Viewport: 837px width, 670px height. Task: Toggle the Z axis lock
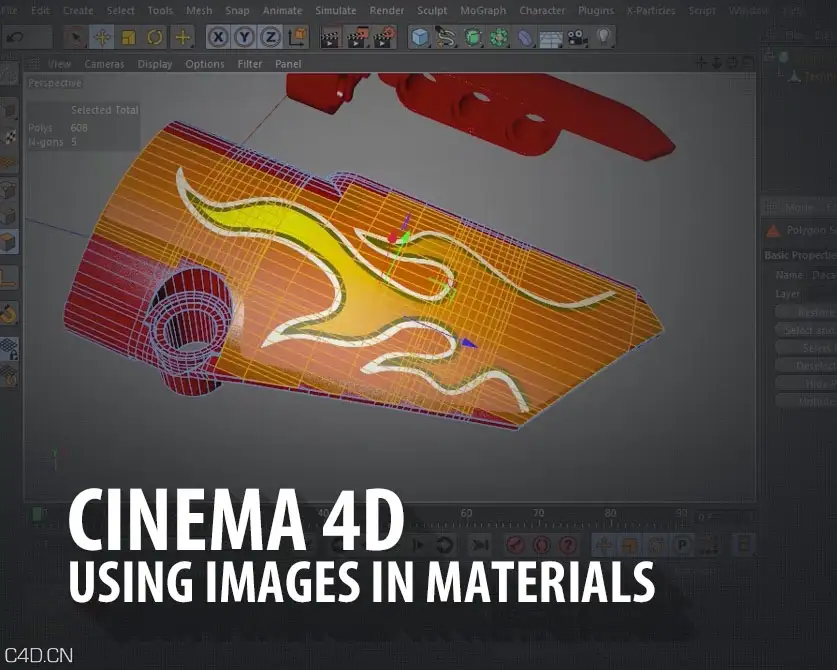click(271, 37)
